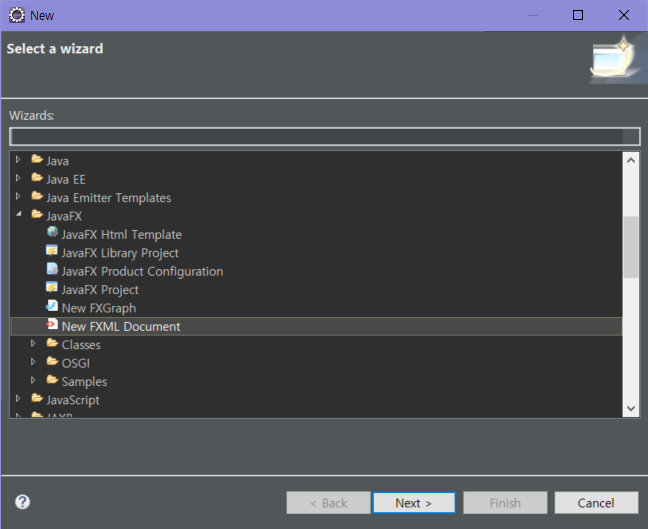Click the Eclipse icon in the title bar

pos(17,15)
